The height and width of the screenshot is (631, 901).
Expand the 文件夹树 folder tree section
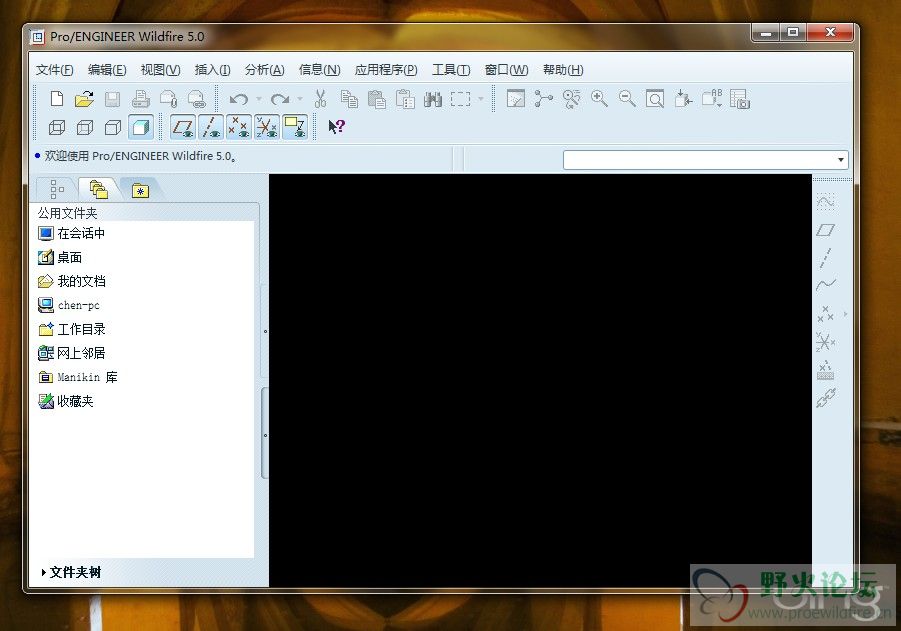[71, 572]
